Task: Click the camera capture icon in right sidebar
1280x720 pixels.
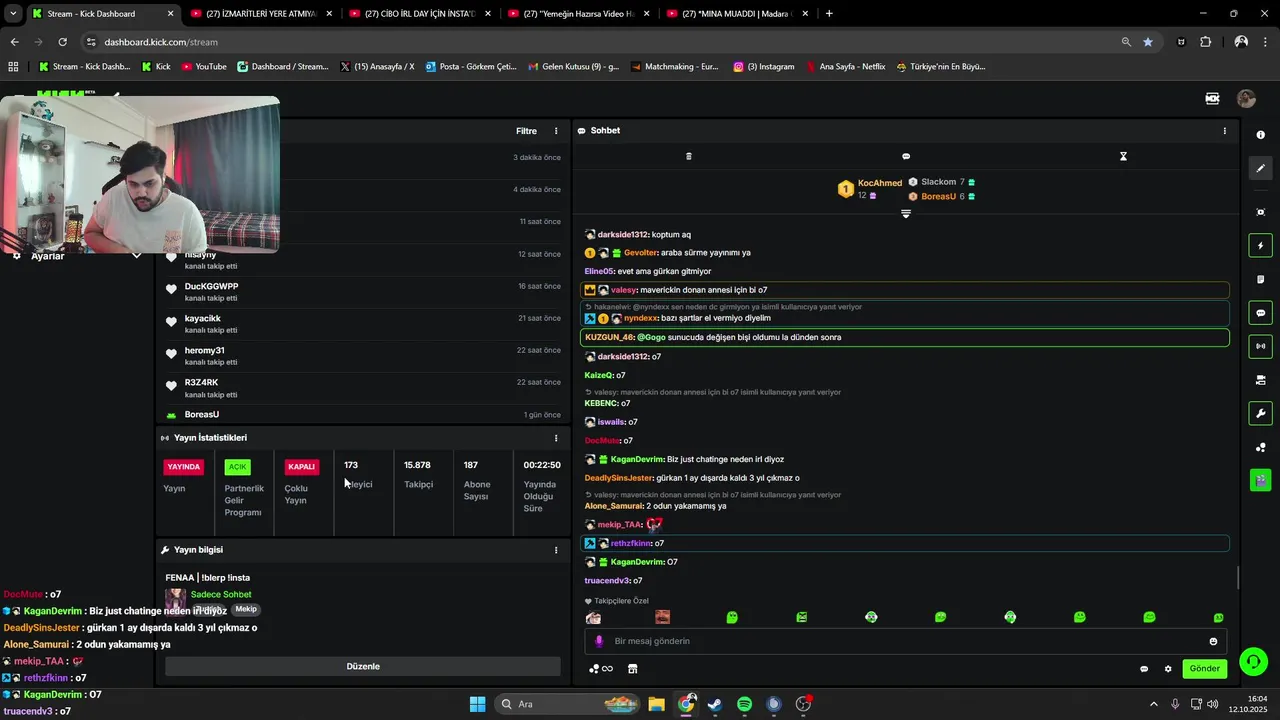Action: tap(1260, 212)
